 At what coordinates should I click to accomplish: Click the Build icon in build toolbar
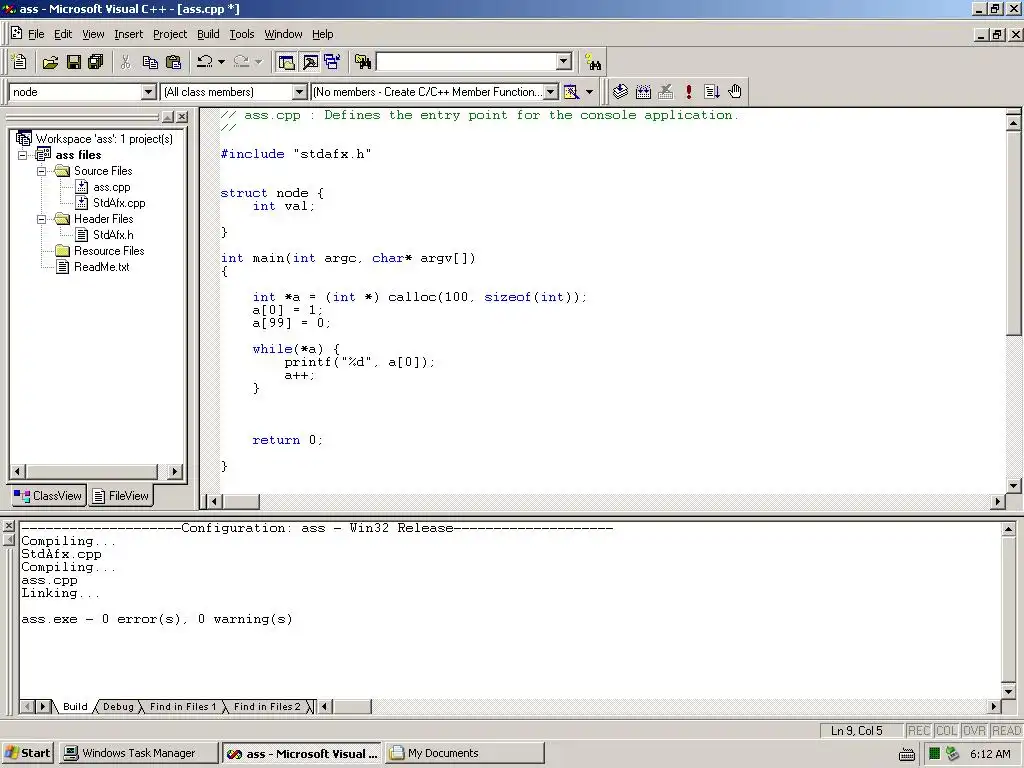click(x=643, y=91)
